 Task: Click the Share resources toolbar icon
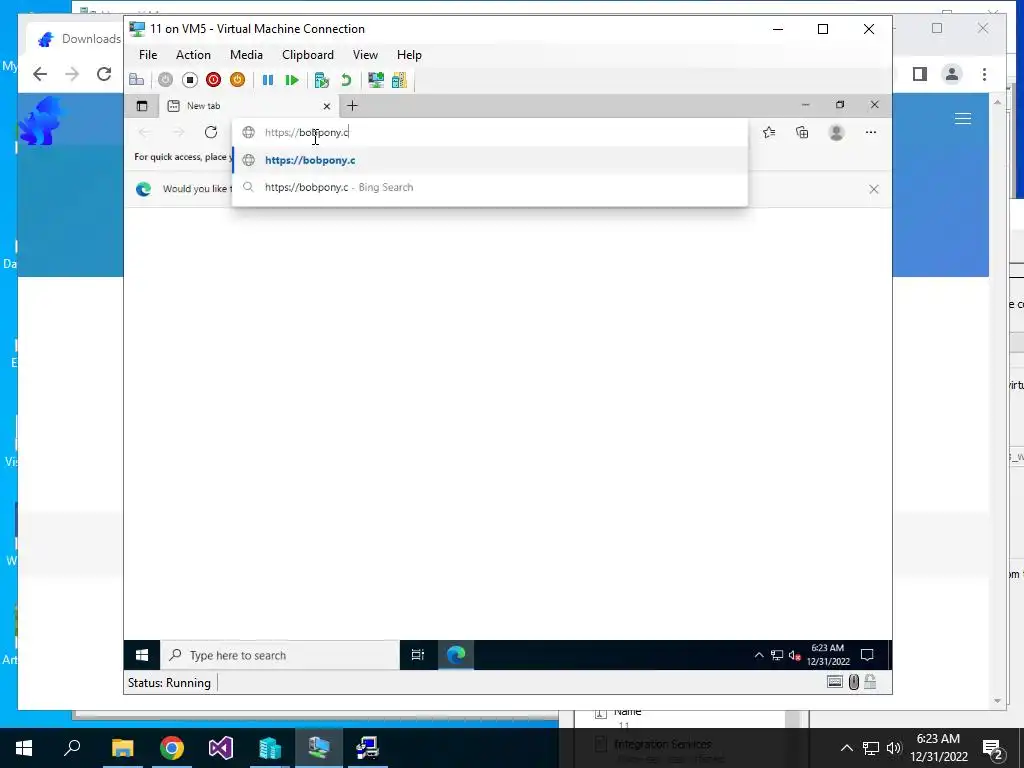tap(399, 80)
